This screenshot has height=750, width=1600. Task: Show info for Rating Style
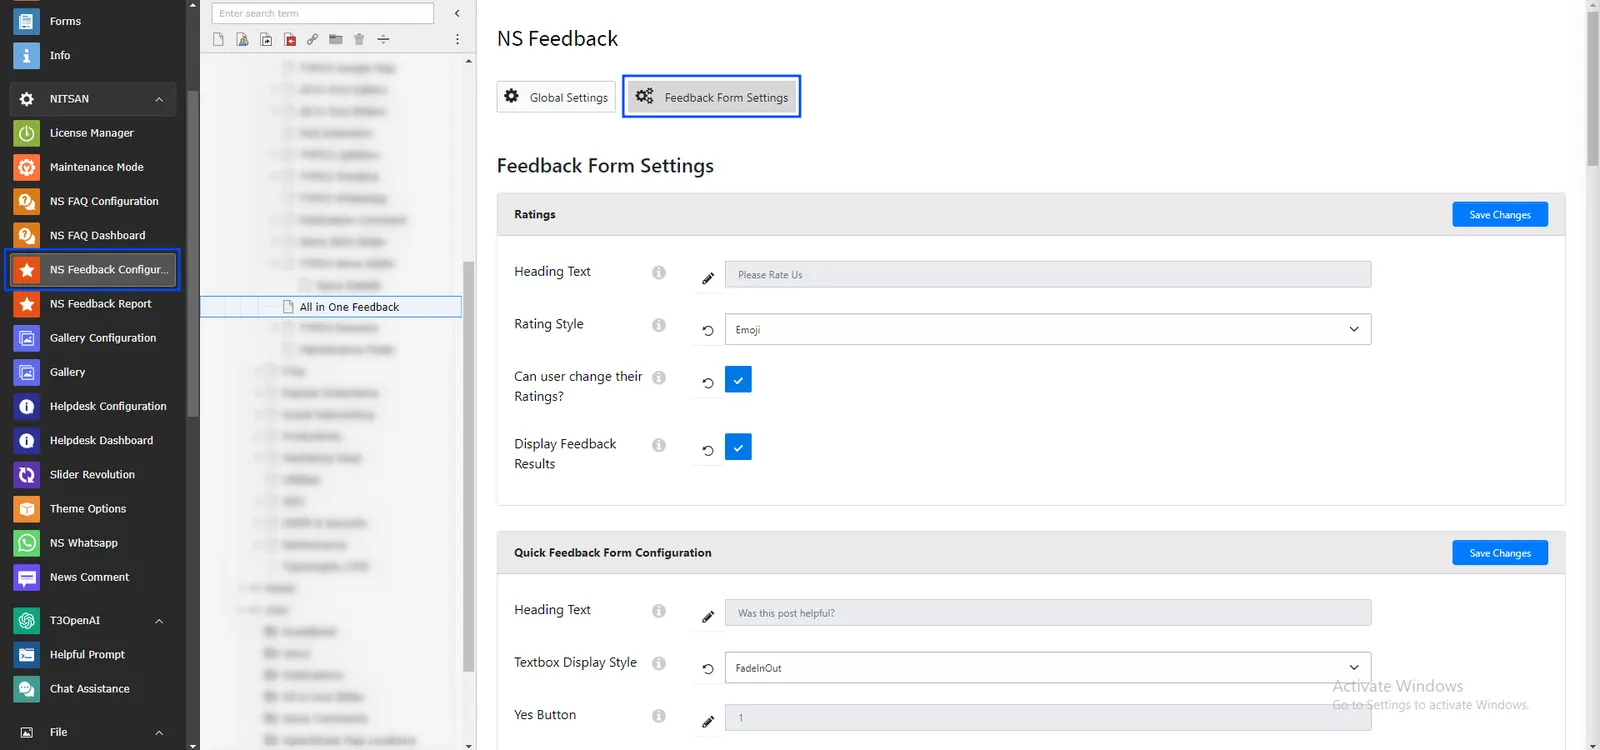click(x=659, y=325)
